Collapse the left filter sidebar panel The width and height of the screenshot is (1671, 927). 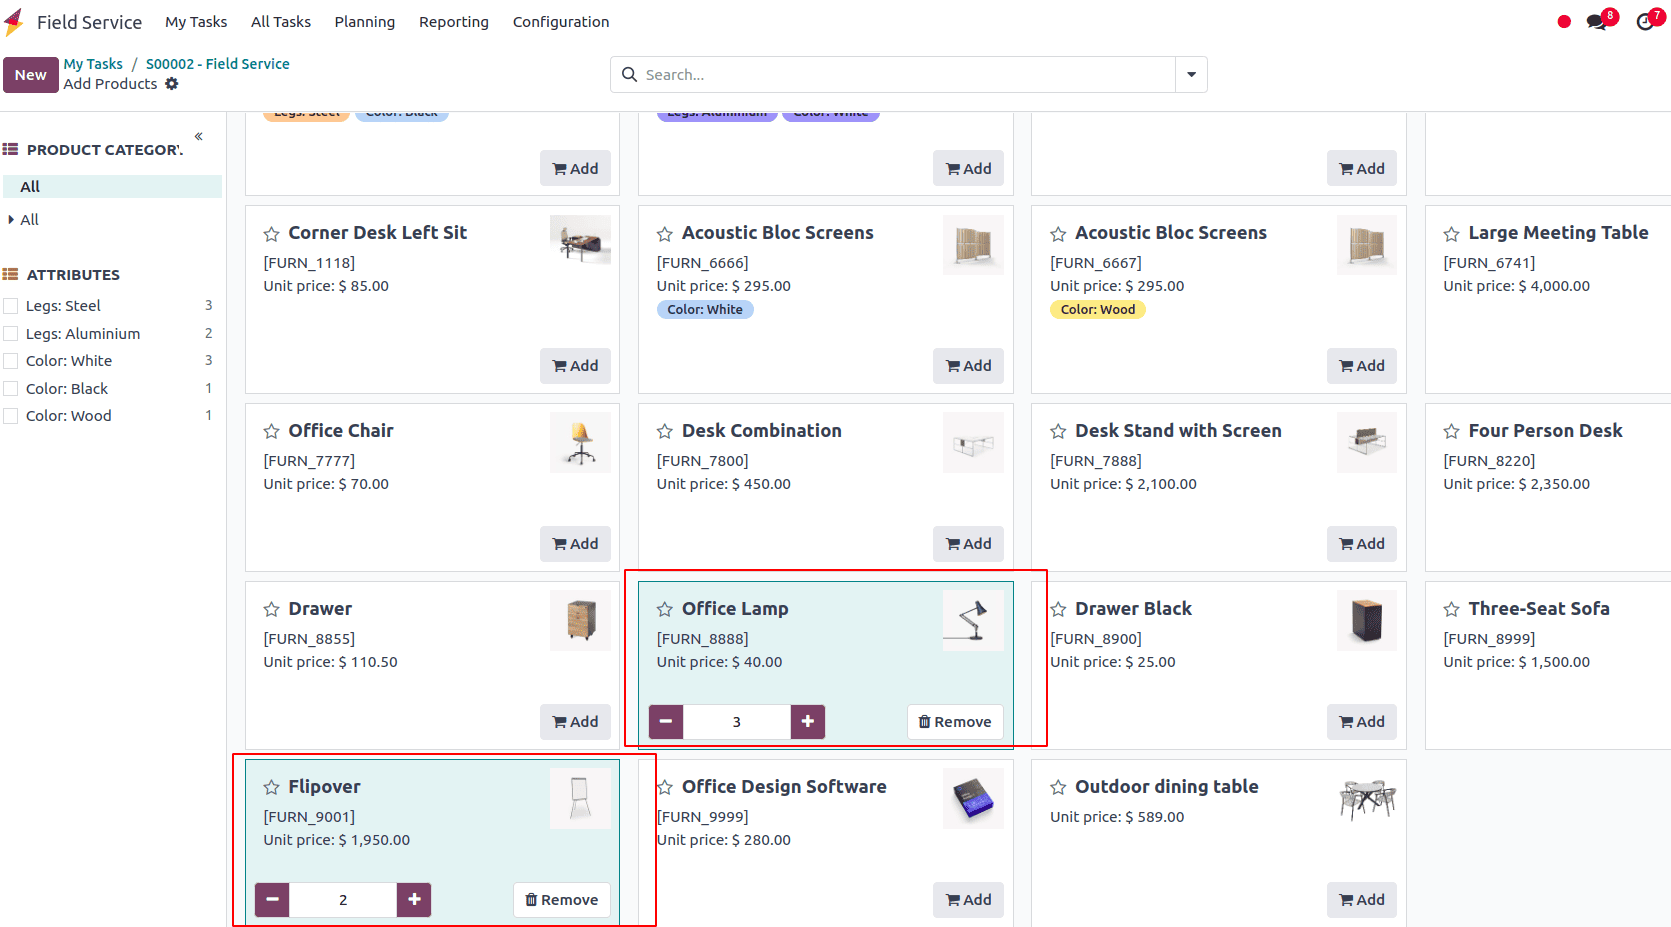click(199, 136)
